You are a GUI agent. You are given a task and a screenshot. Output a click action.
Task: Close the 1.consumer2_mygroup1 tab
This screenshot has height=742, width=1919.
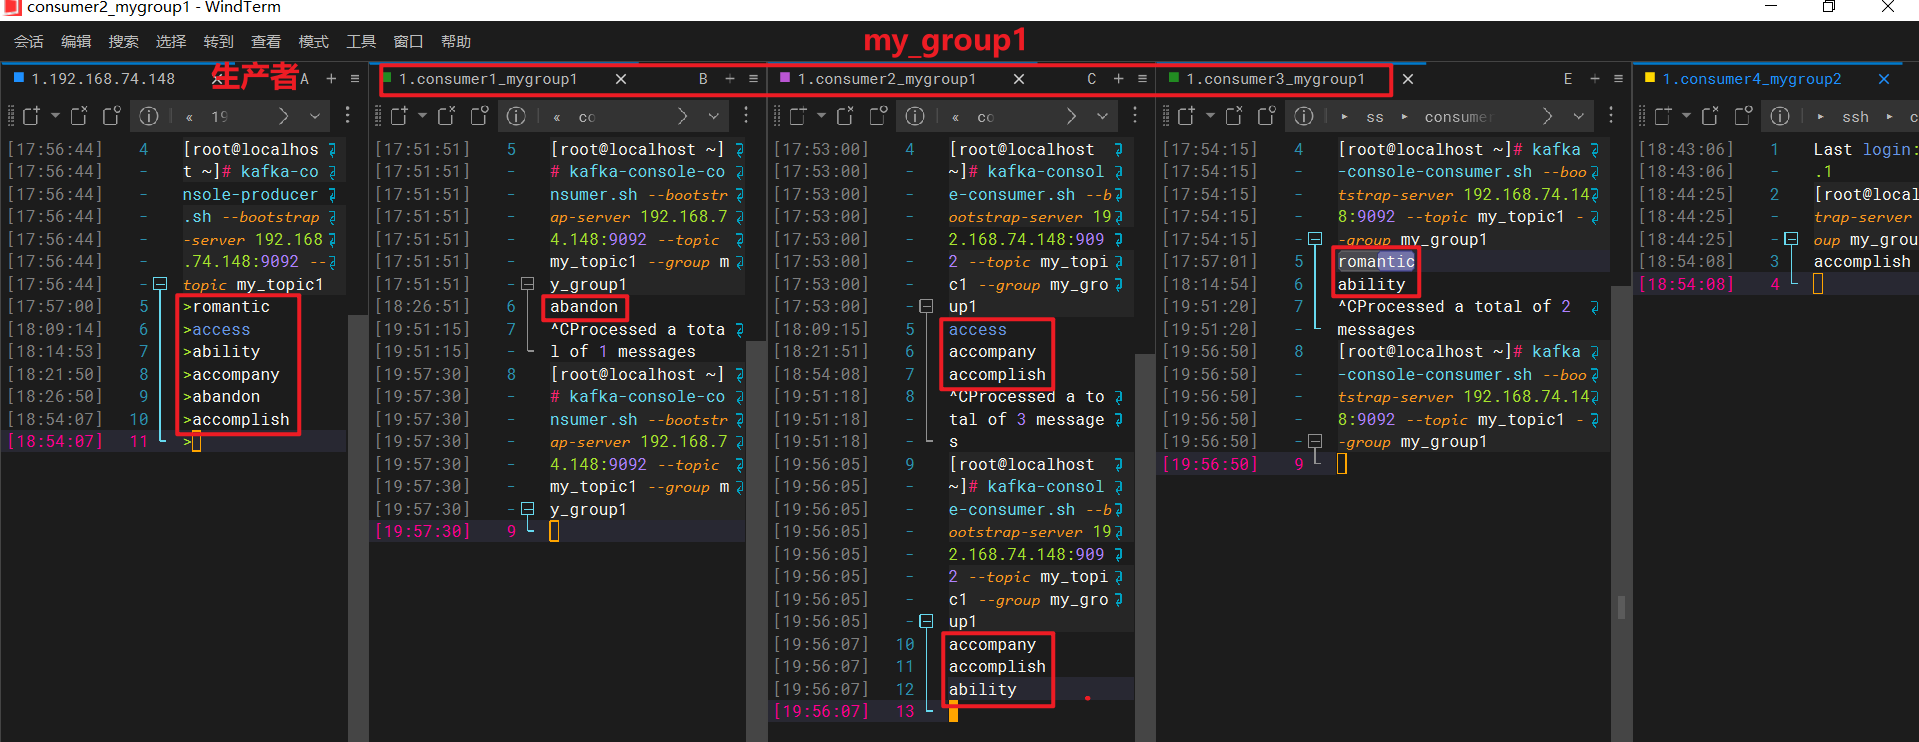pos(1019,79)
